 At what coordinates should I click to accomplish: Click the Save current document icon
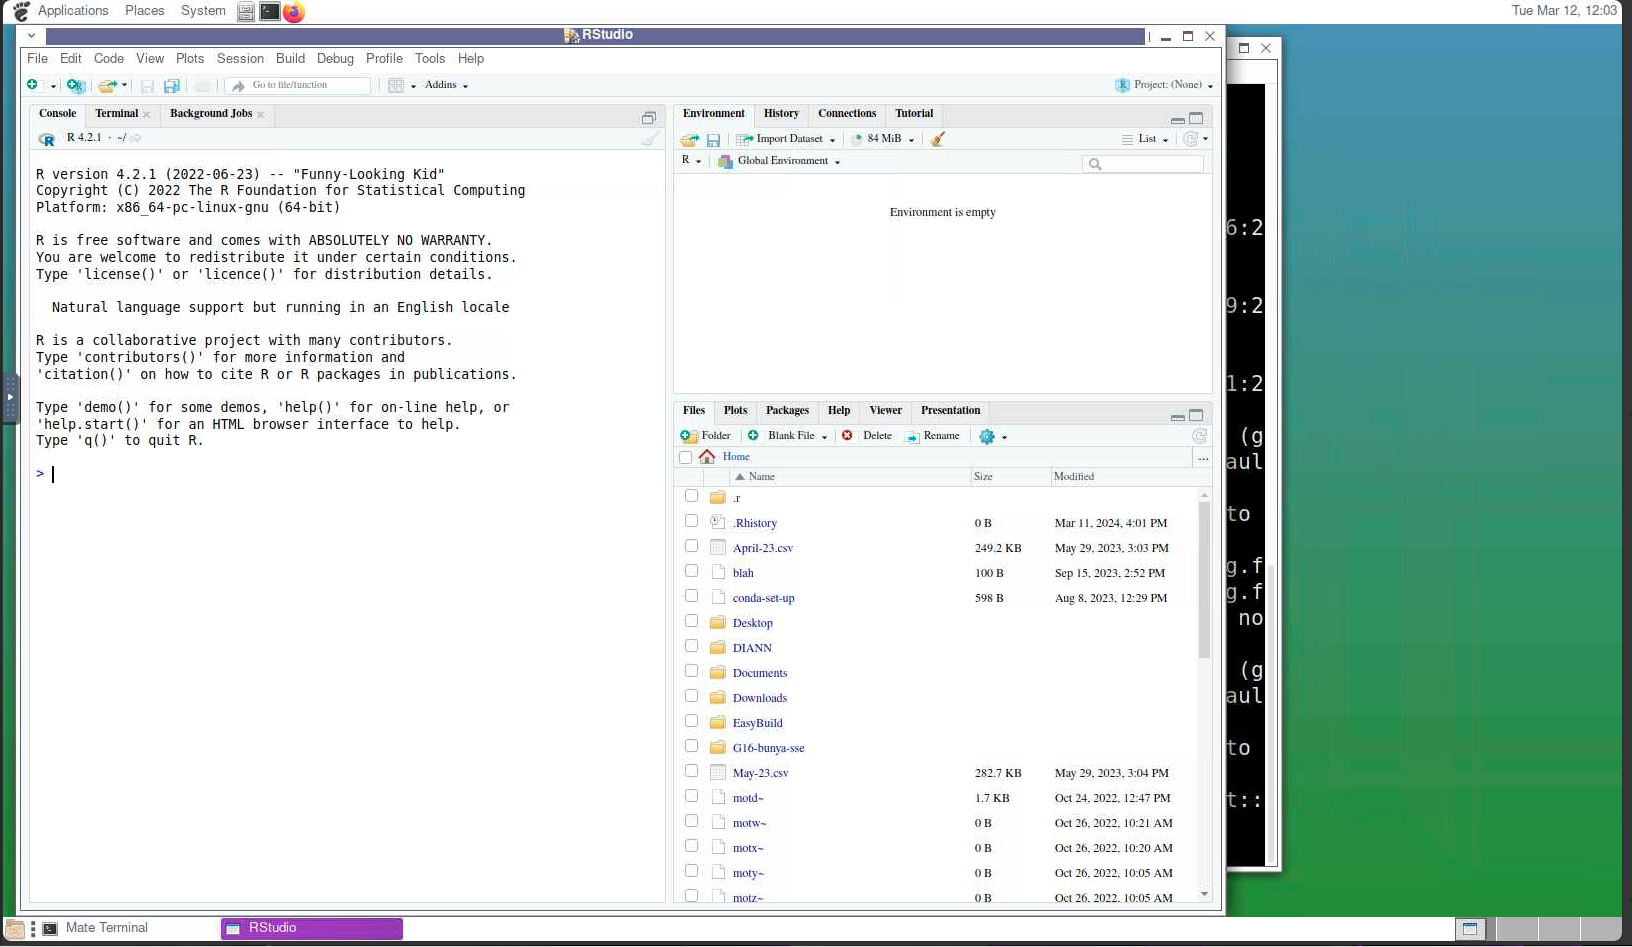pos(147,86)
